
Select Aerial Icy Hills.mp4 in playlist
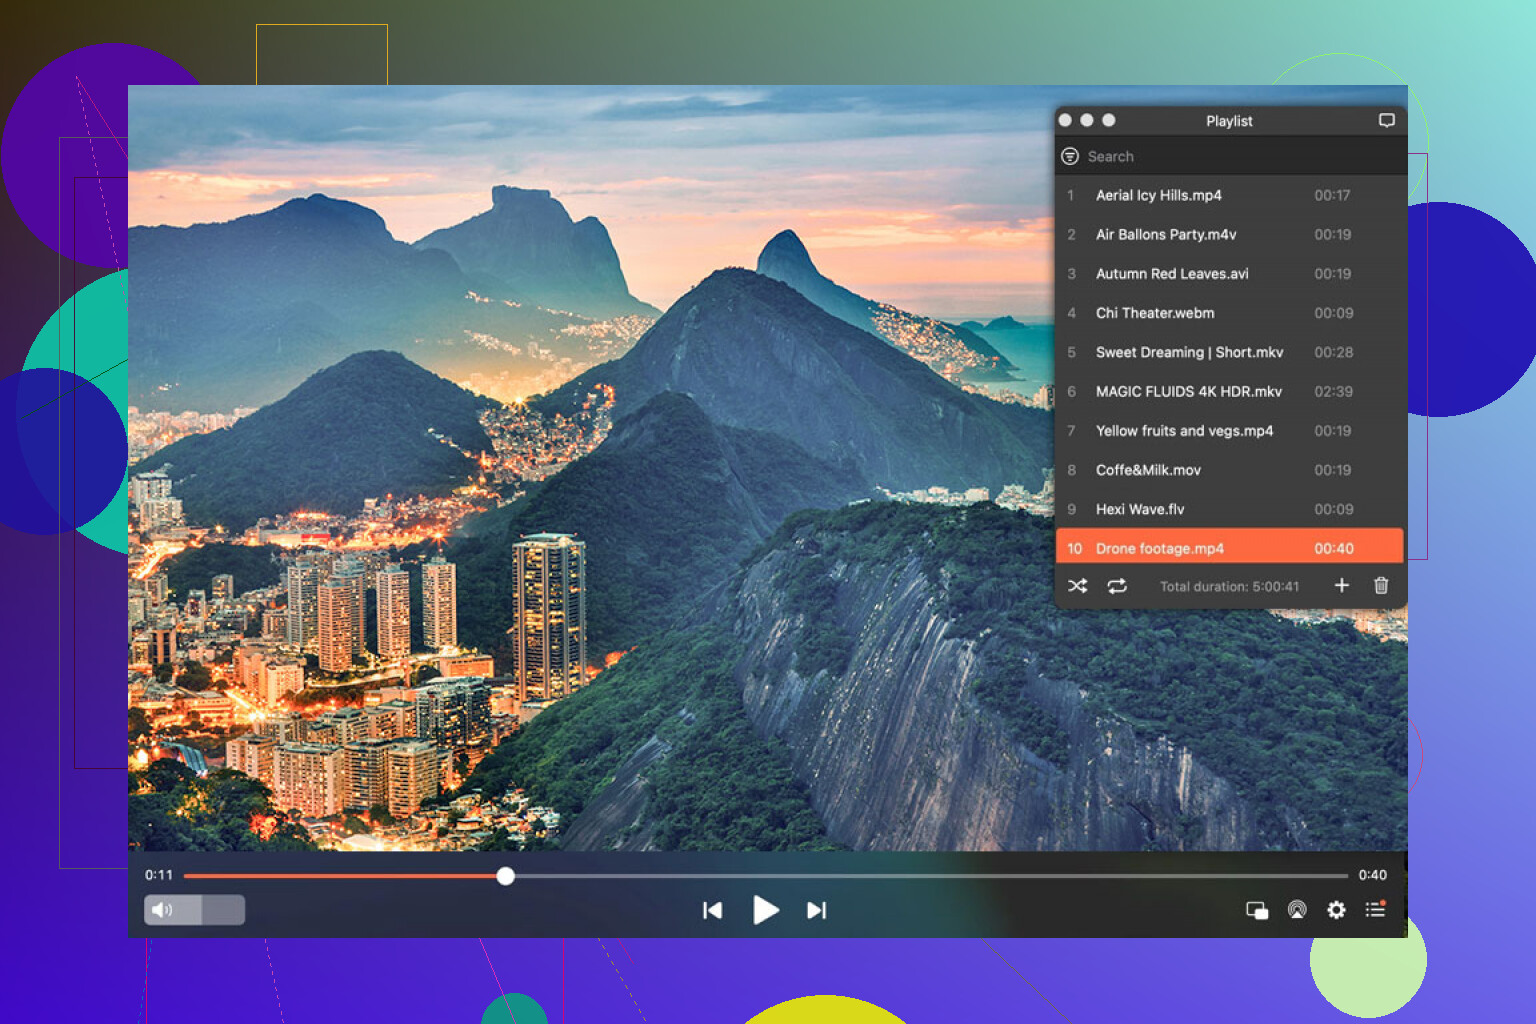click(x=1158, y=196)
